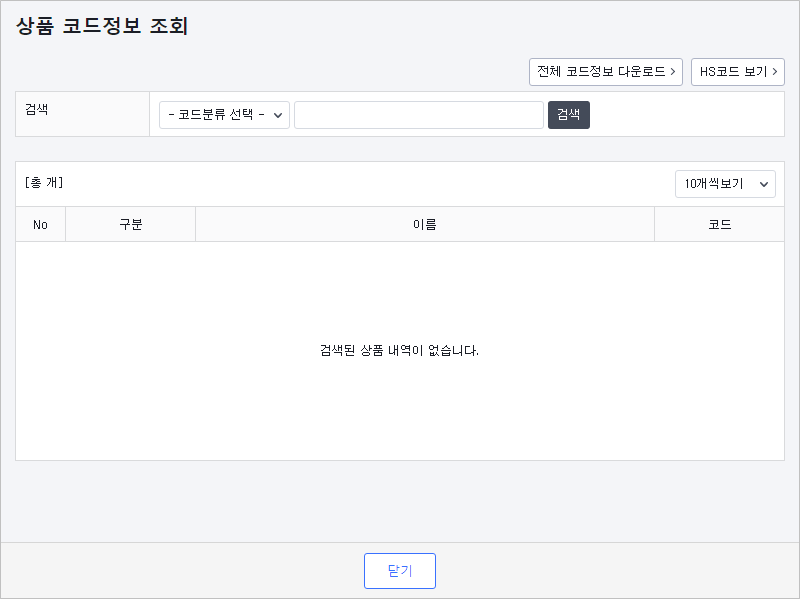Image resolution: width=800 pixels, height=599 pixels.
Task: Click the chevron icon beside HS코드 보기
Action: pyautogui.click(x=774, y=72)
